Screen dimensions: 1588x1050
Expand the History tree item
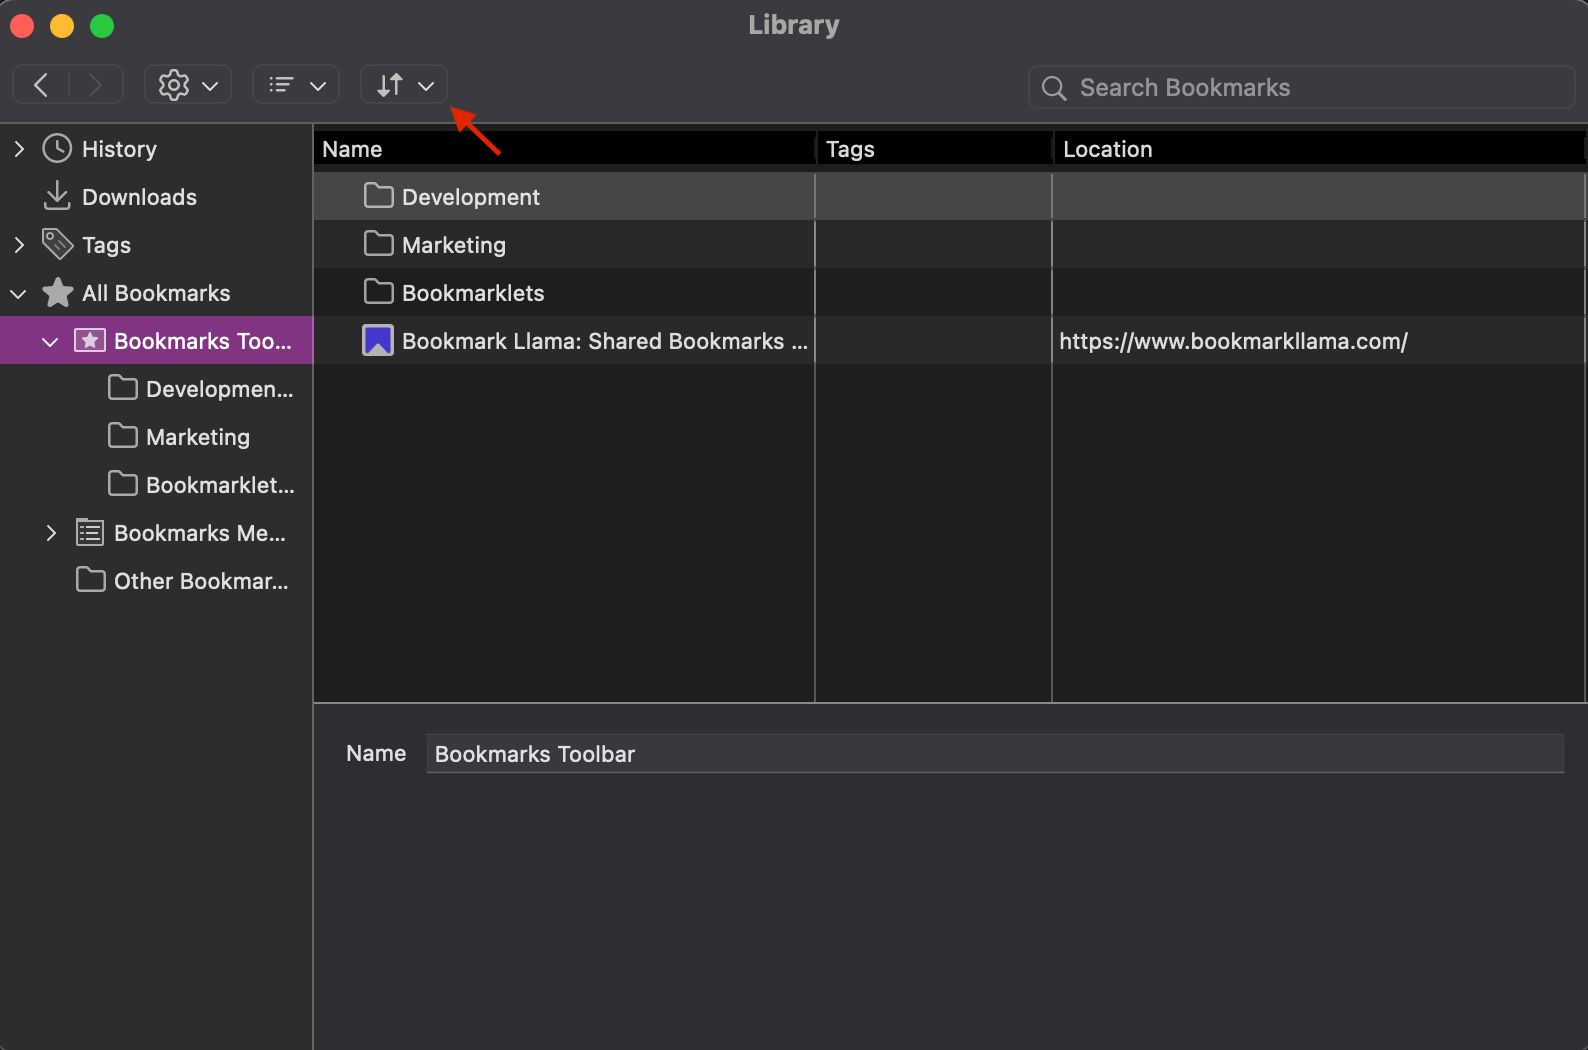coord(18,149)
